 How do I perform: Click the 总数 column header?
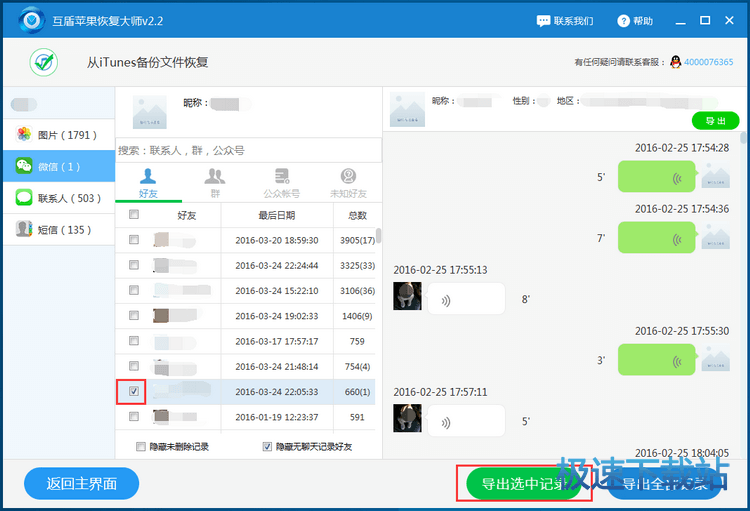357,215
